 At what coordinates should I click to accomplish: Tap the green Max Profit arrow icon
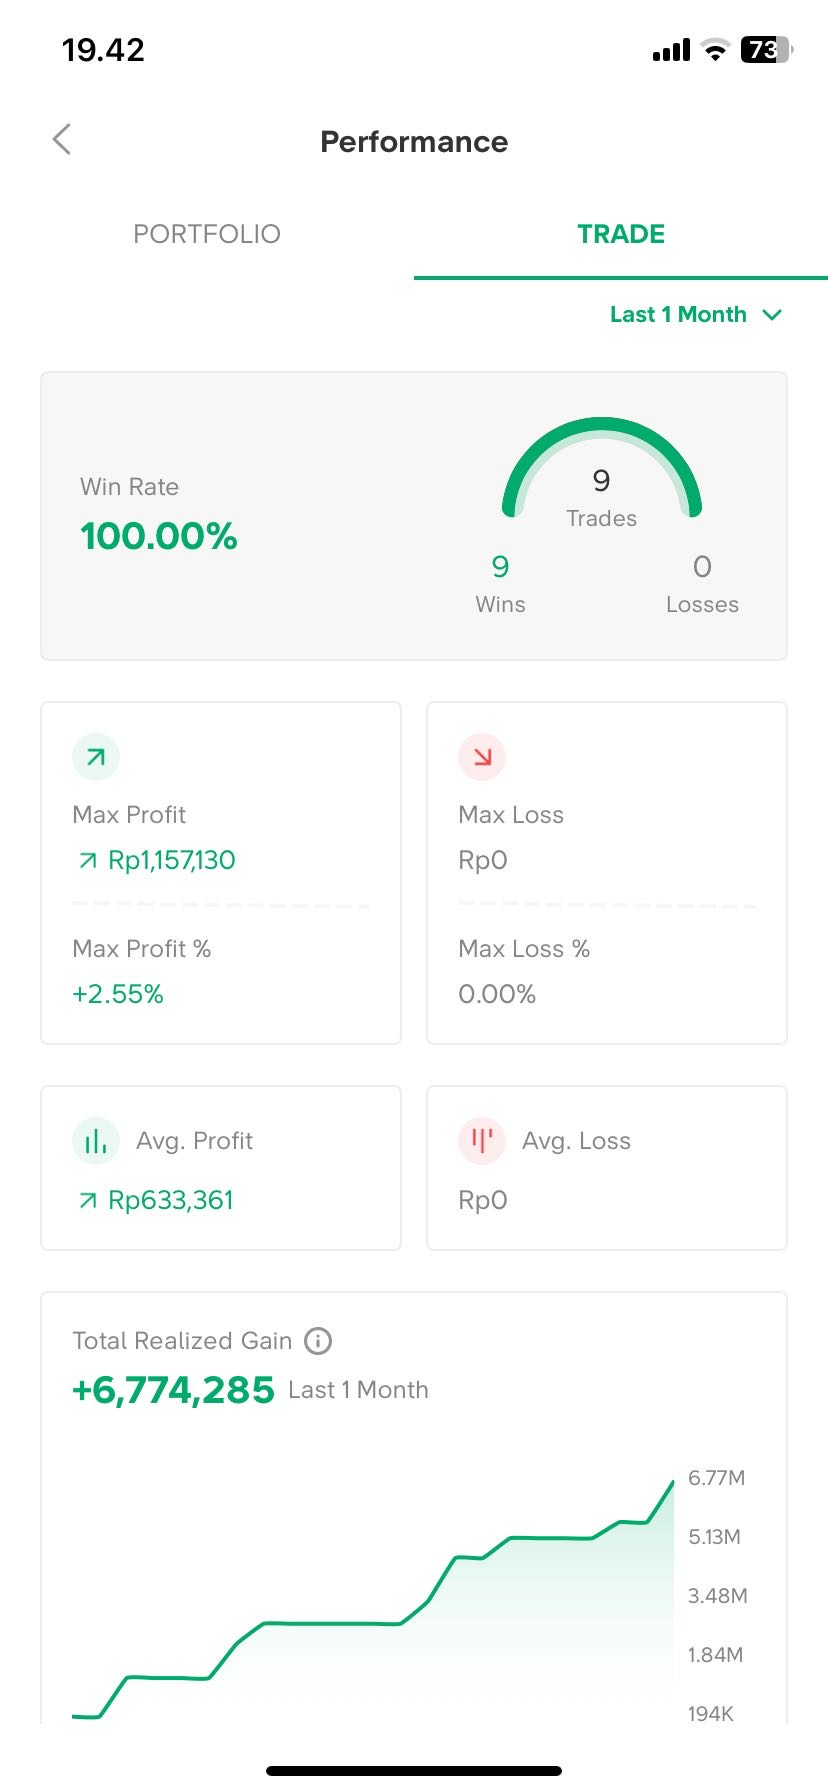(x=96, y=757)
